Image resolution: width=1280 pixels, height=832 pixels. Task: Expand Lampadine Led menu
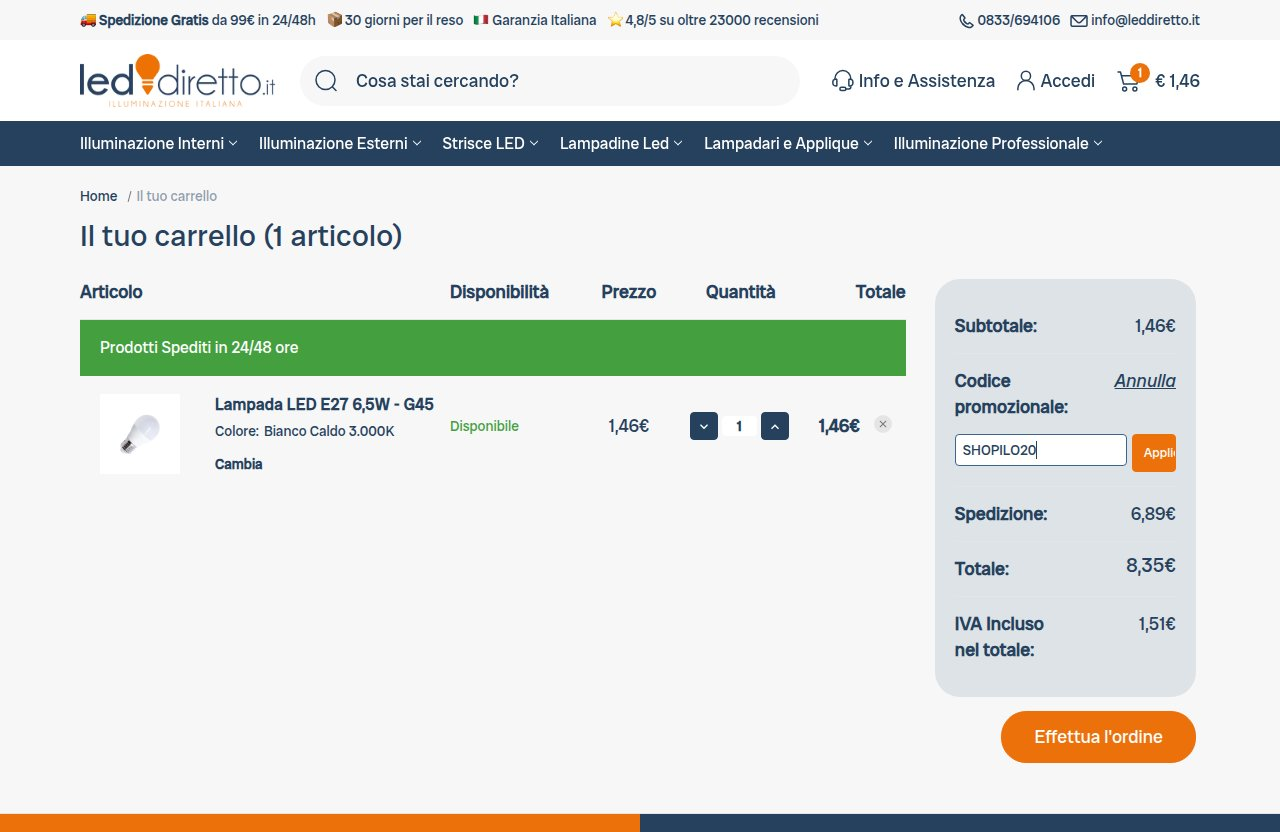[621, 143]
